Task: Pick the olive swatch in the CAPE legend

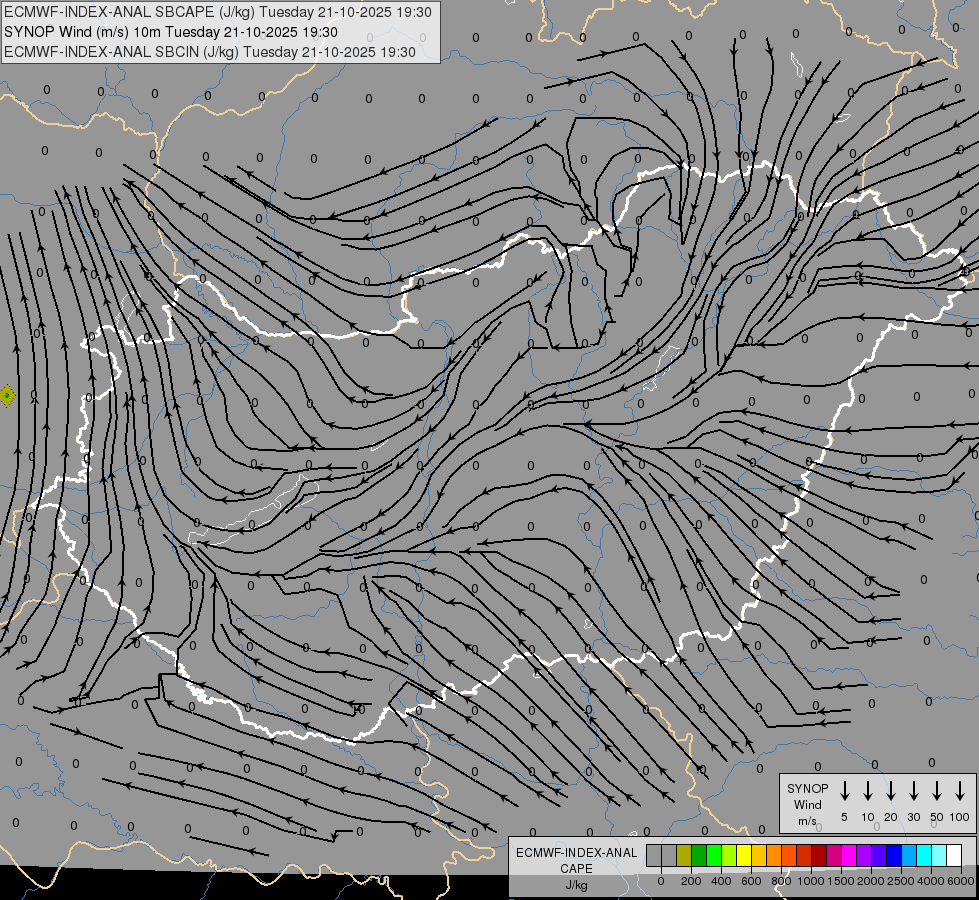Action: (x=684, y=855)
